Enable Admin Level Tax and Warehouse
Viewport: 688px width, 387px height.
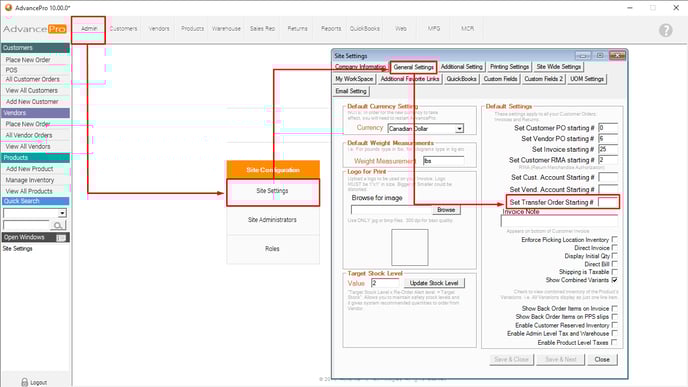[614, 333]
